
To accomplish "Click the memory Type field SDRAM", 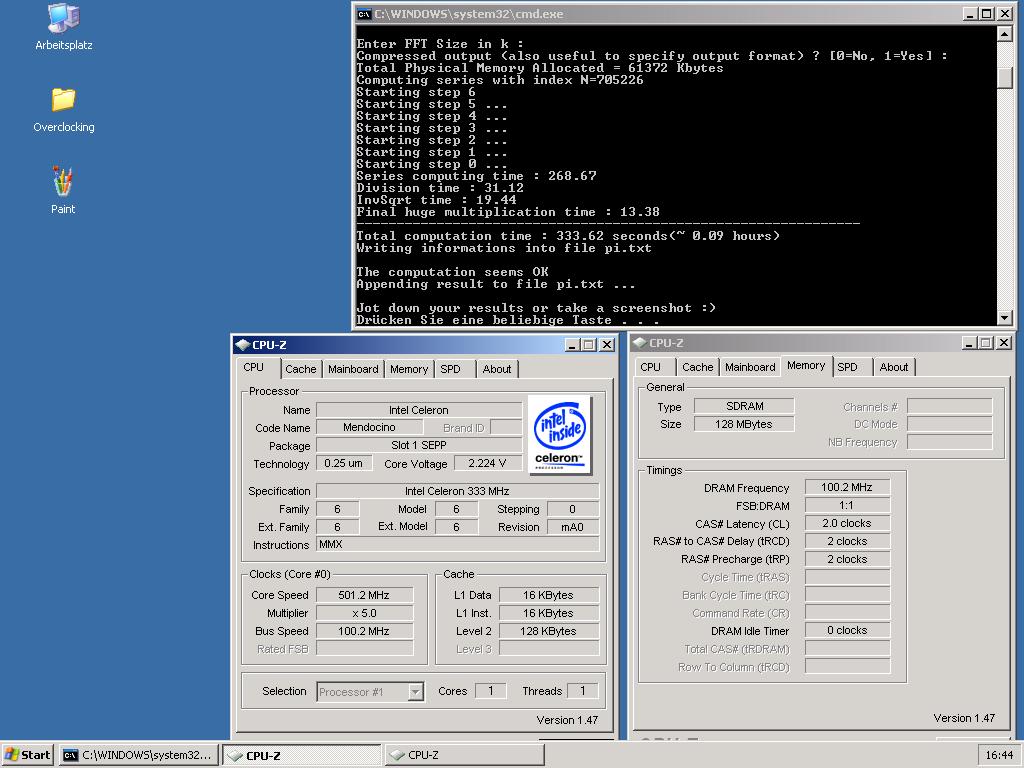I will pyautogui.click(x=744, y=406).
